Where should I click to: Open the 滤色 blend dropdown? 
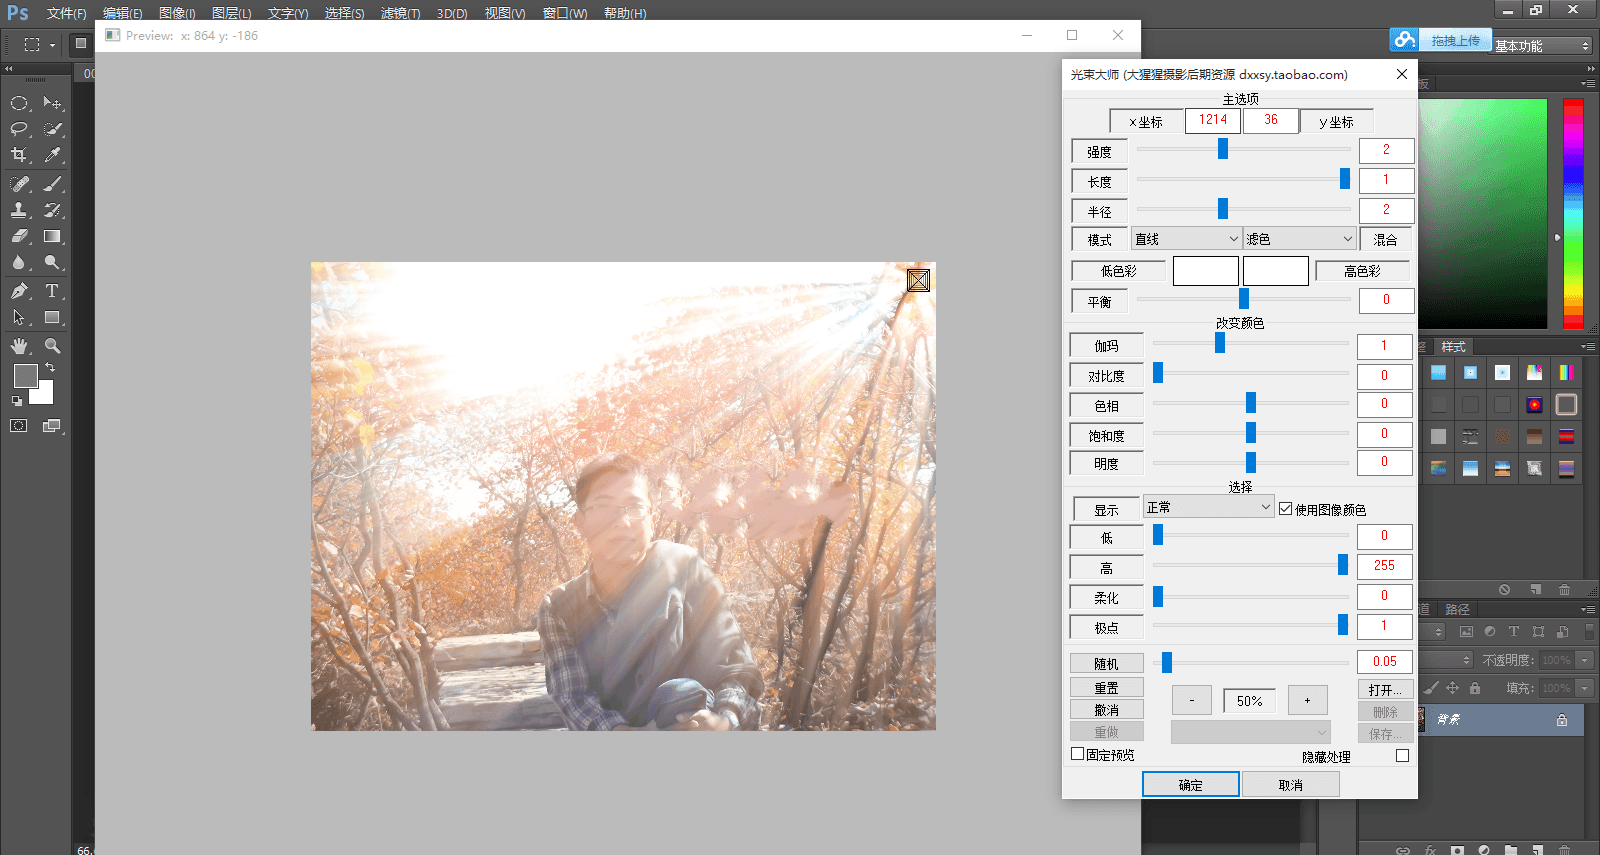[x=1299, y=239]
